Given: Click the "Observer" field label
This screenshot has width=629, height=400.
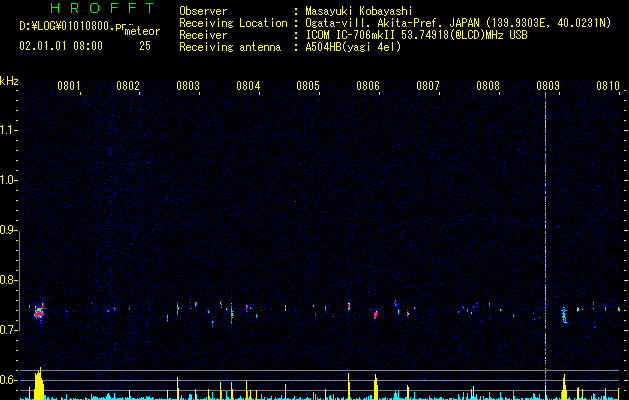Looking at the screenshot, I should (x=203, y=11).
